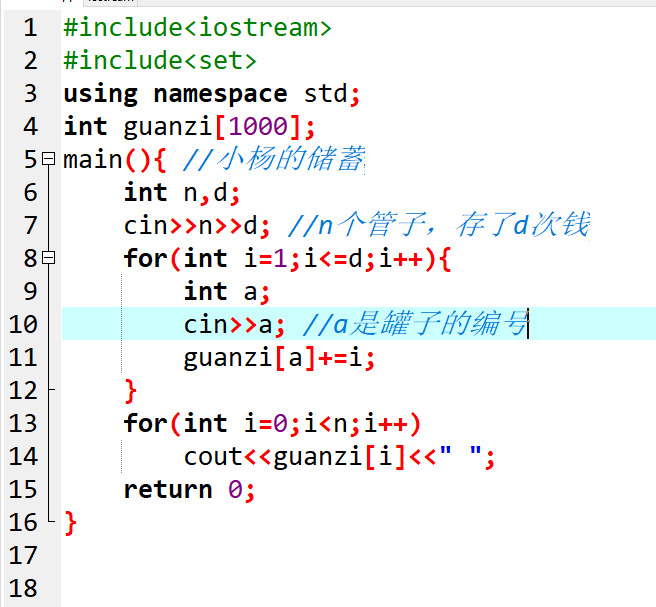Click the empty line 17 in editor
656x607 pixels.
pyautogui.click(x=300, y=555)
